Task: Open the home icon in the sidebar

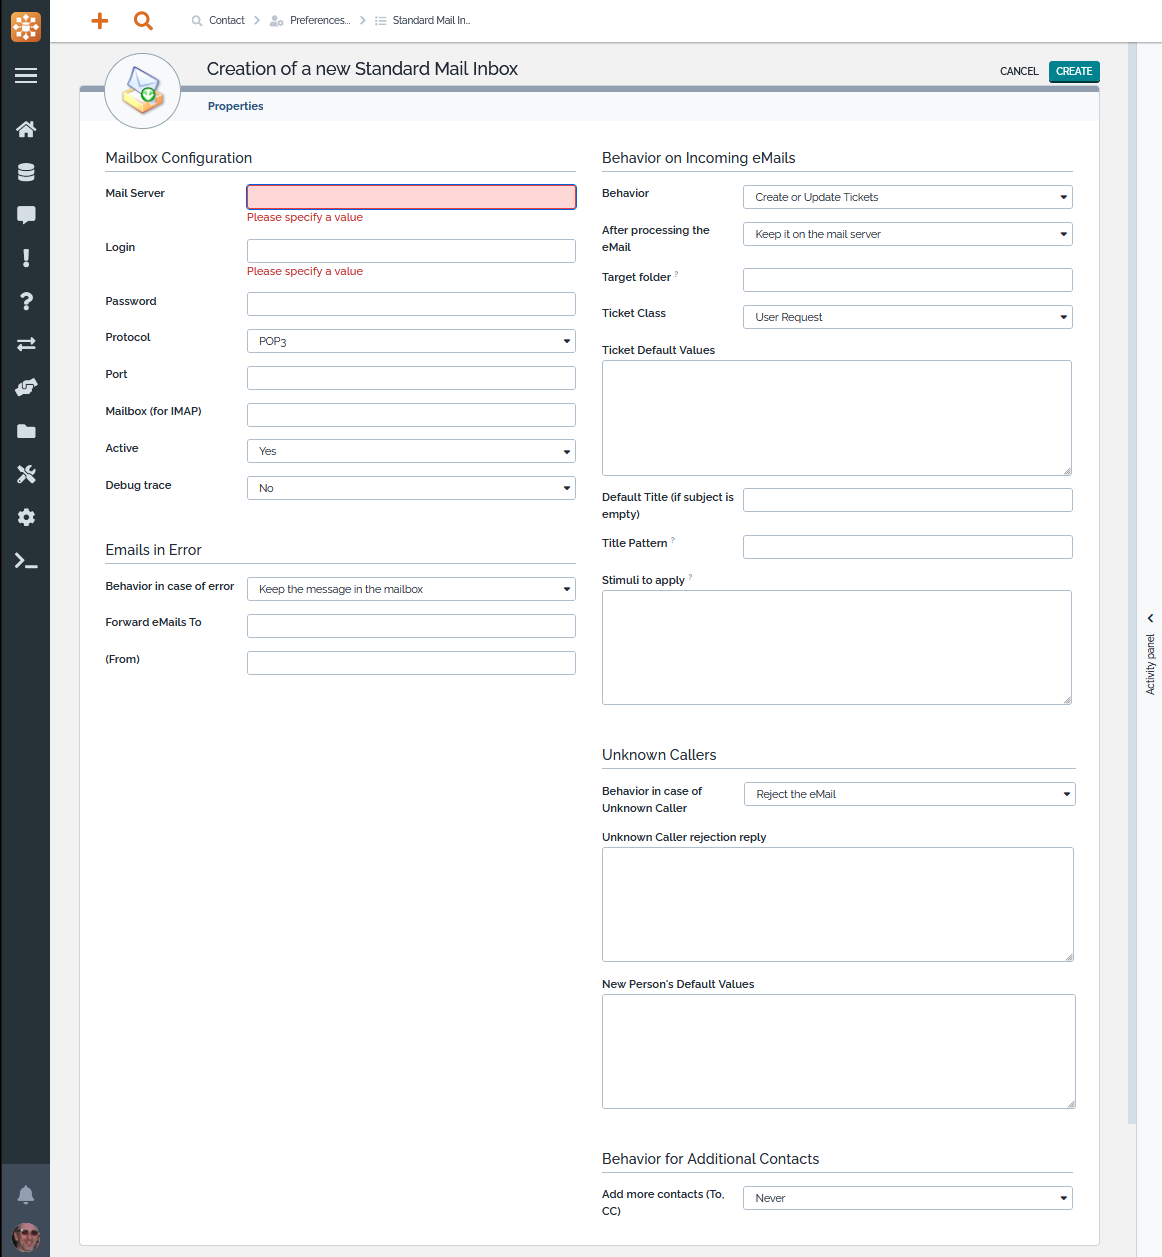Action: point(26,129)
